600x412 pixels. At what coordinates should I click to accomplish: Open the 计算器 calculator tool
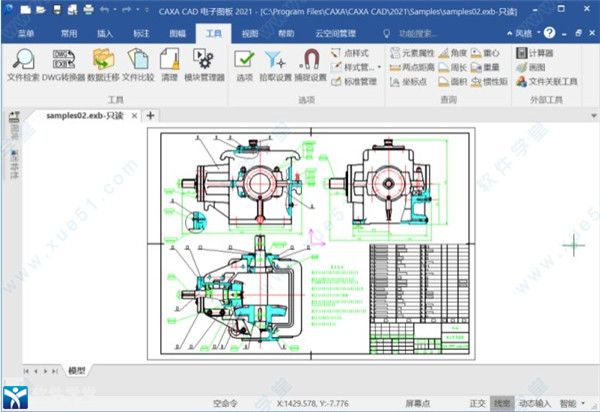coord(540,52)
